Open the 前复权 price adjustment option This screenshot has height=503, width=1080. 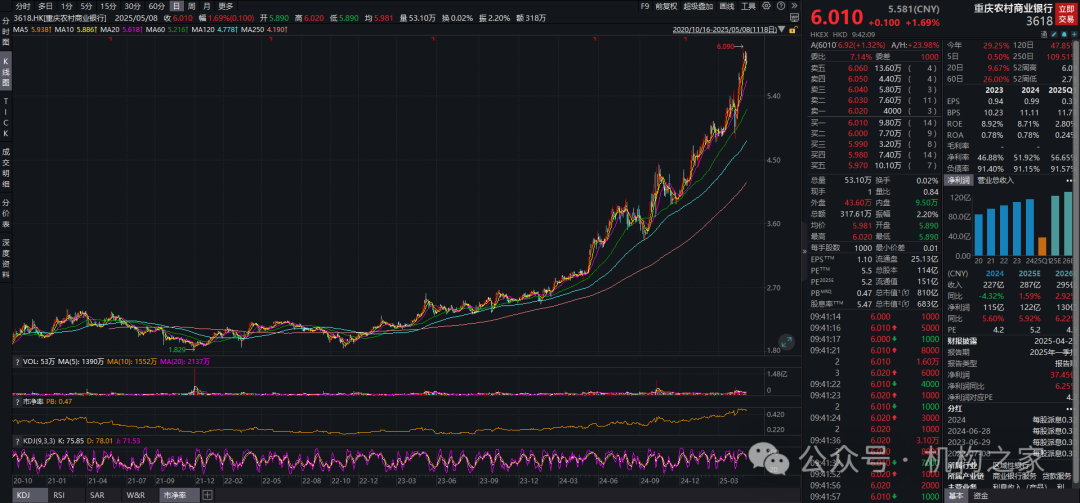click(x=667, y=6)
